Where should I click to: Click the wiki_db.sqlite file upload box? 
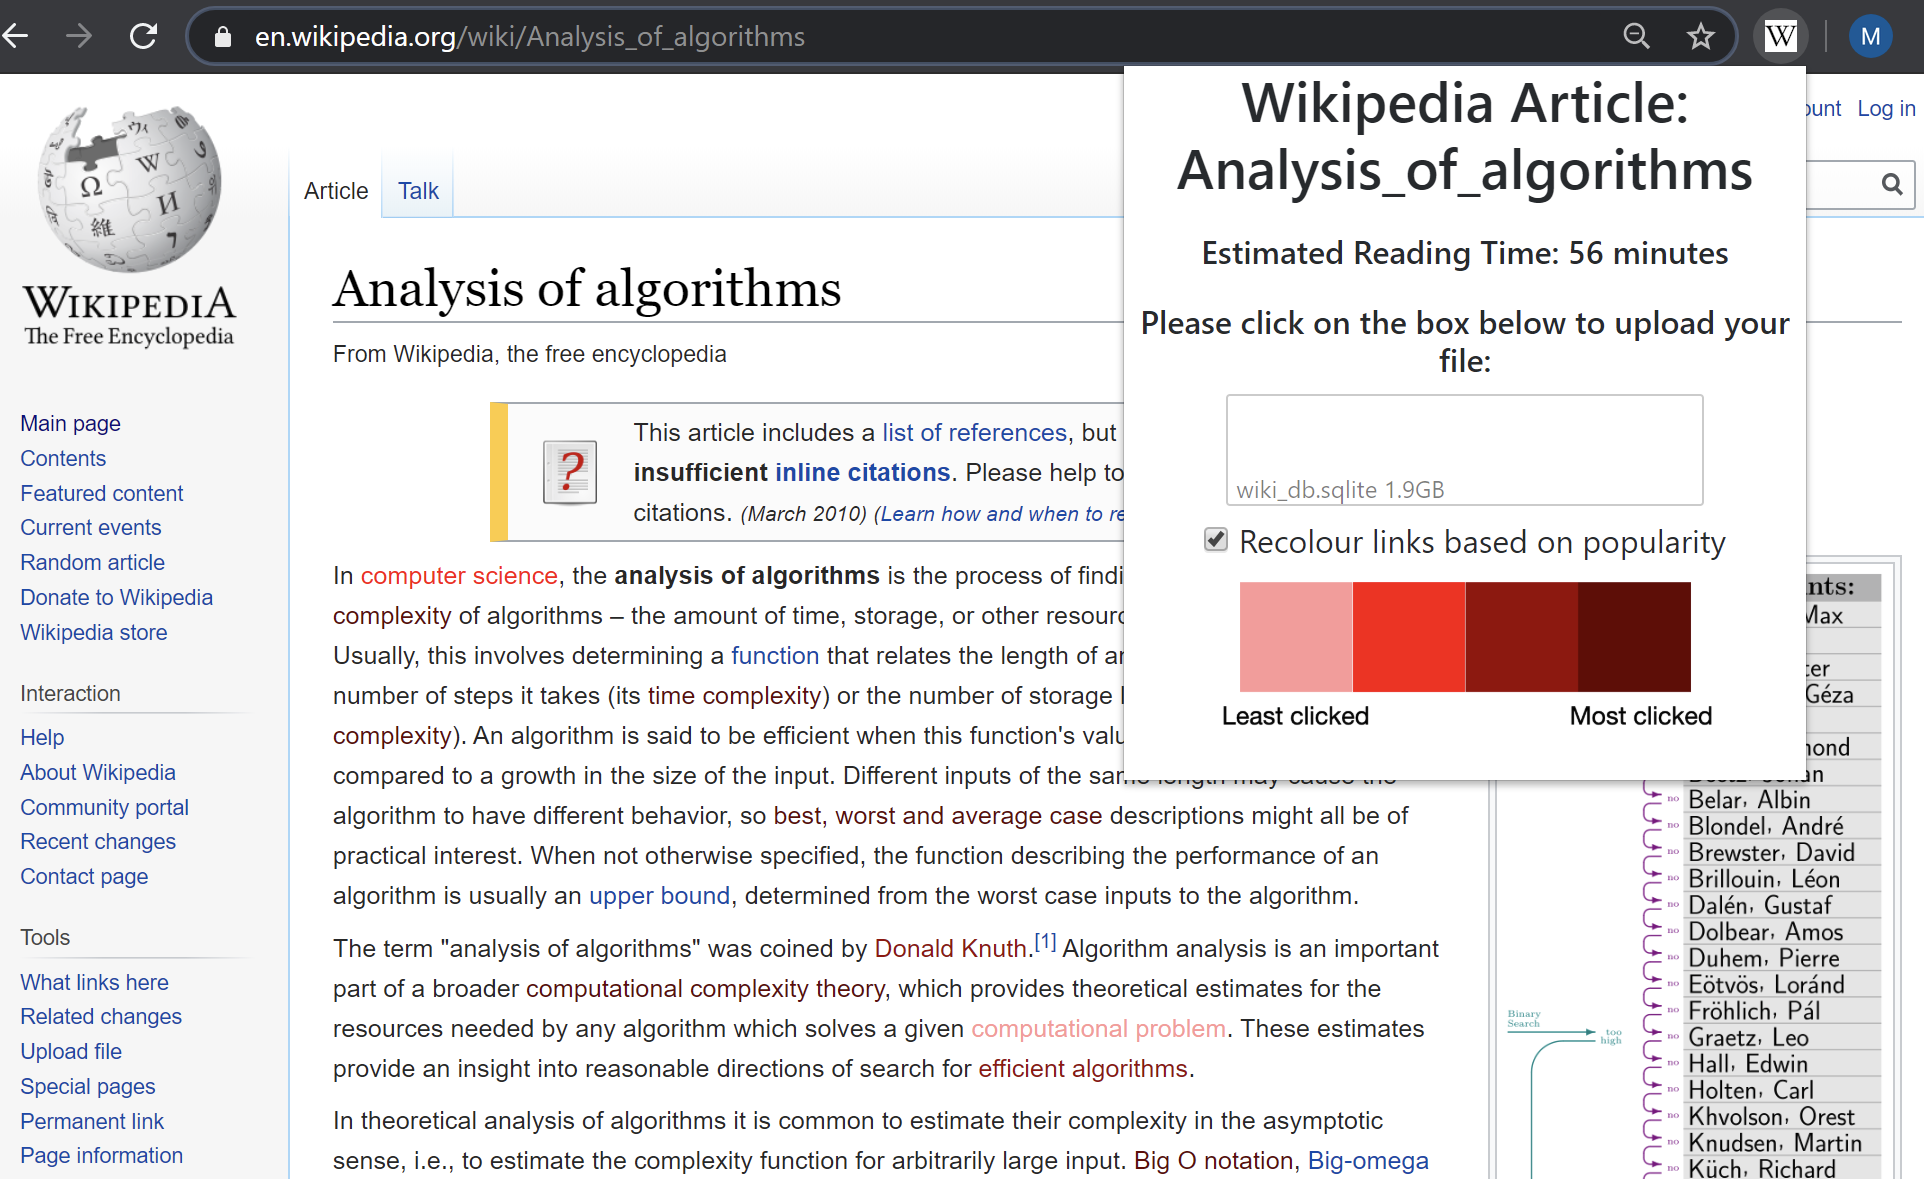click(1464, 449)
